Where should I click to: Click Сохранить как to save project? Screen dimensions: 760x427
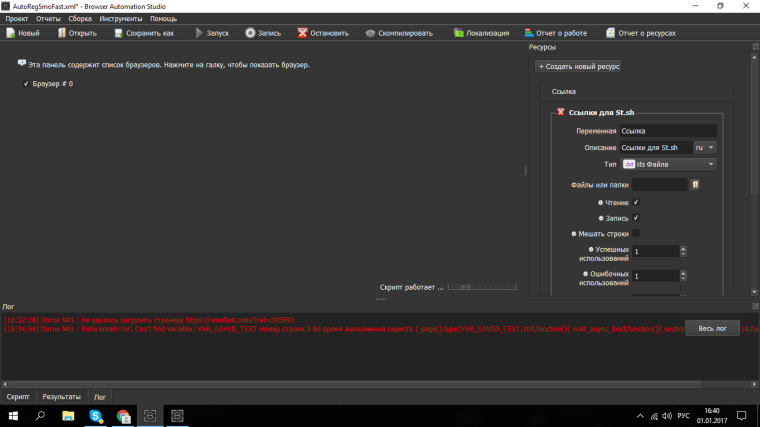(x=143, y=33)
